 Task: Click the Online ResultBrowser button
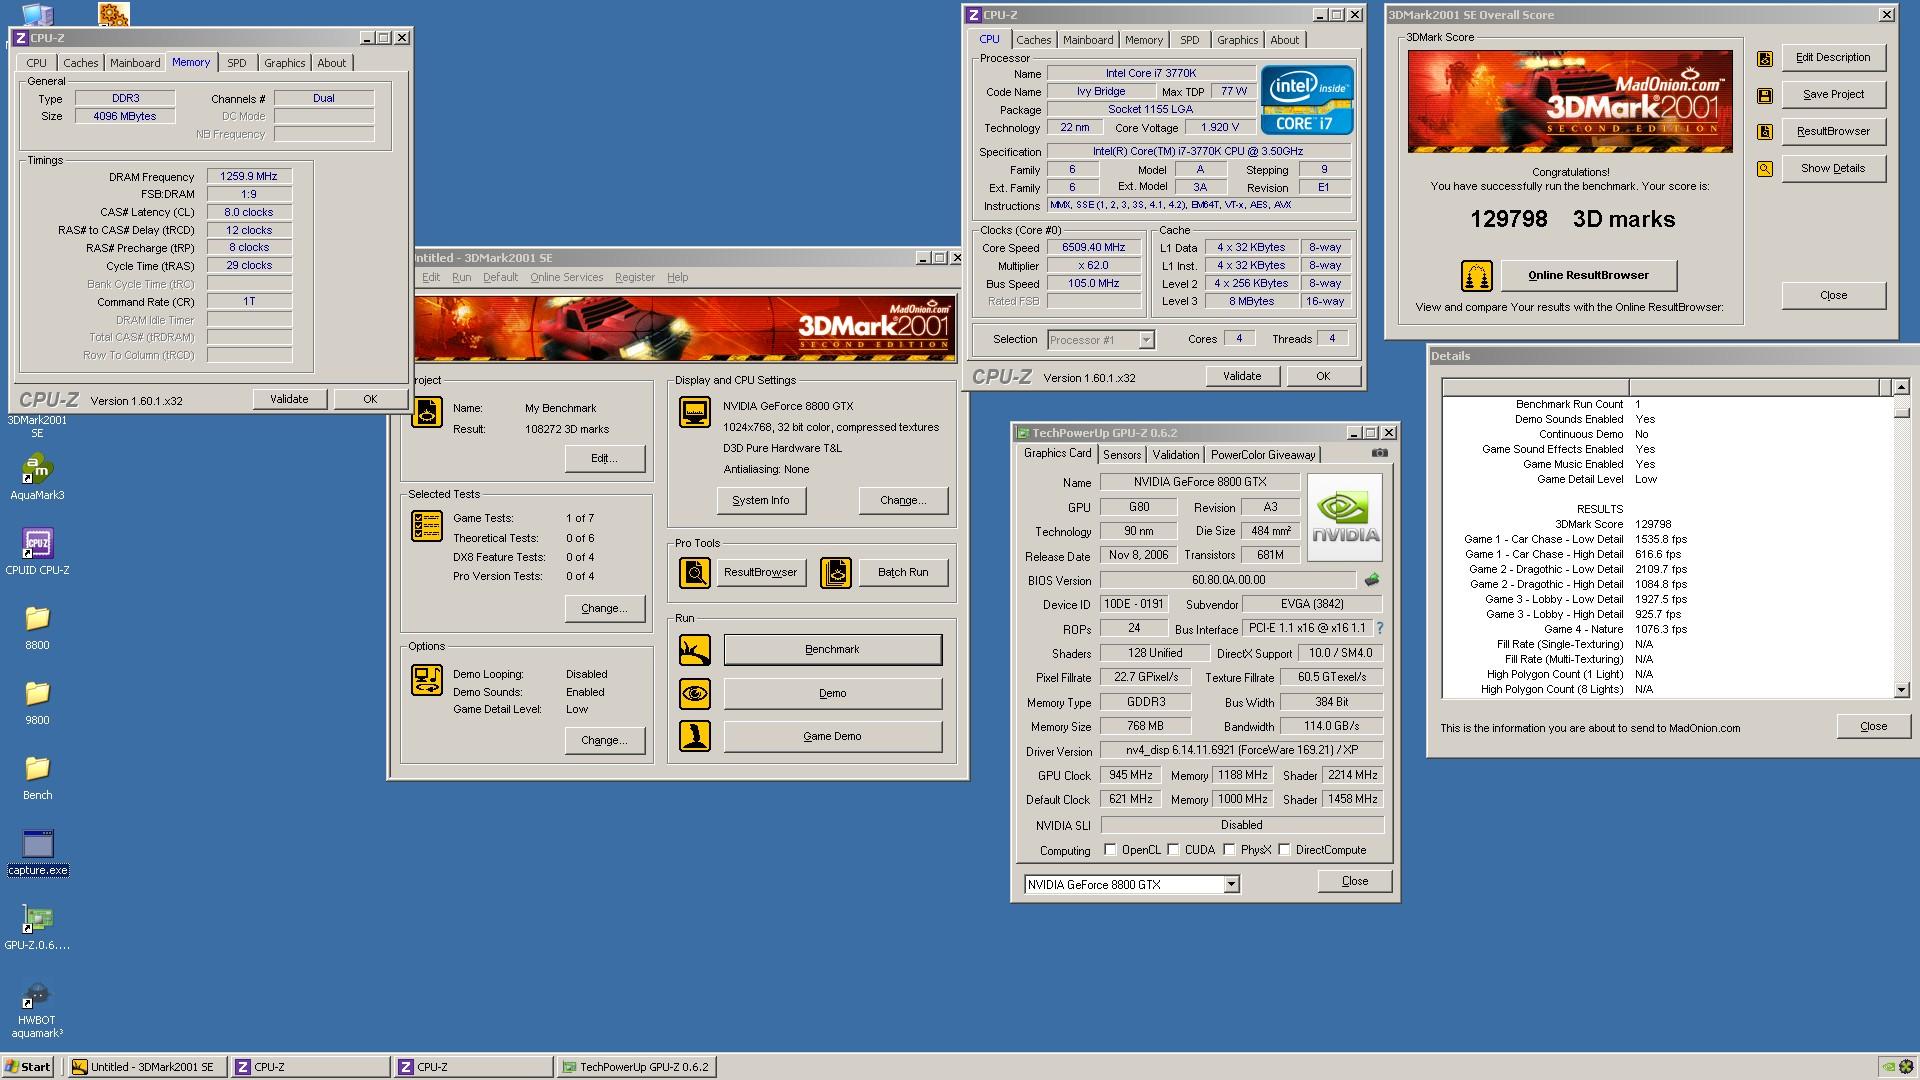pyautogui.click(x=1588, y=275)
